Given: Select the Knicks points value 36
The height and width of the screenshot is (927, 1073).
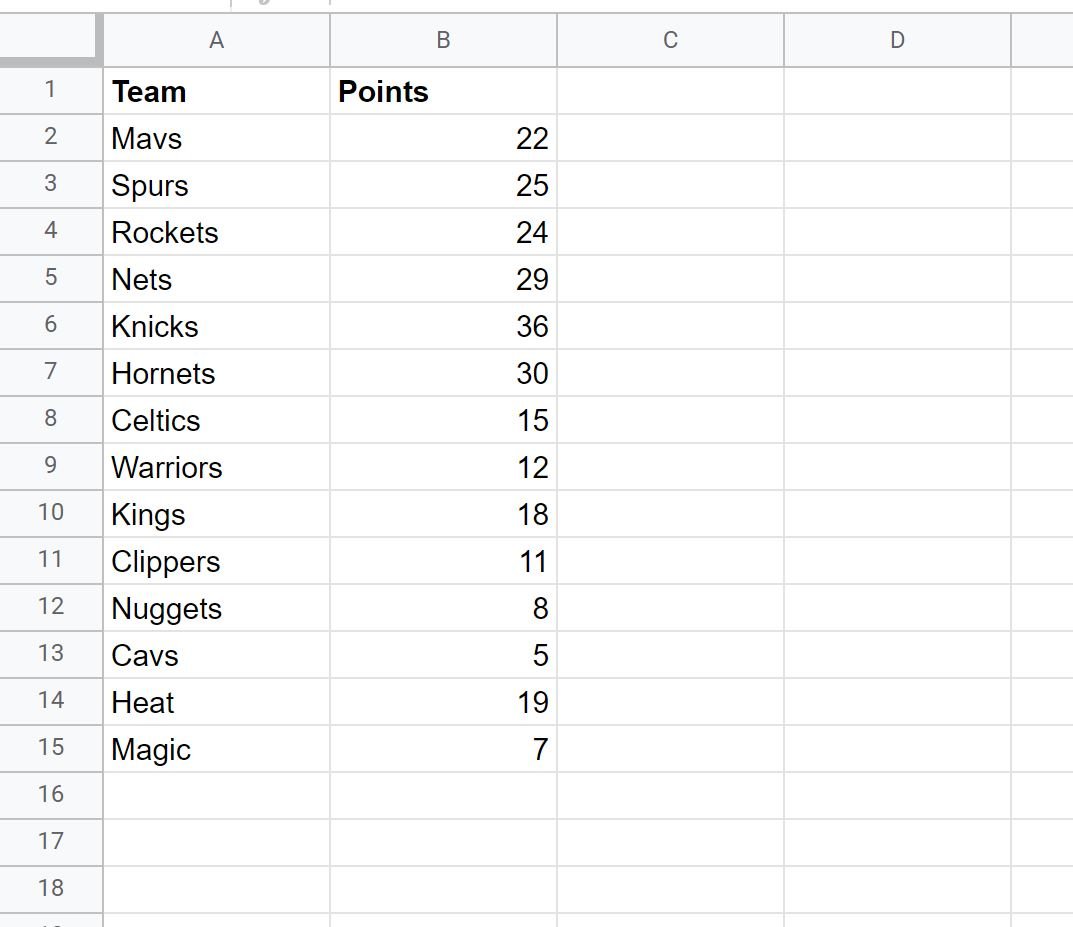Looking at the screenshot, I should (443, 326).
